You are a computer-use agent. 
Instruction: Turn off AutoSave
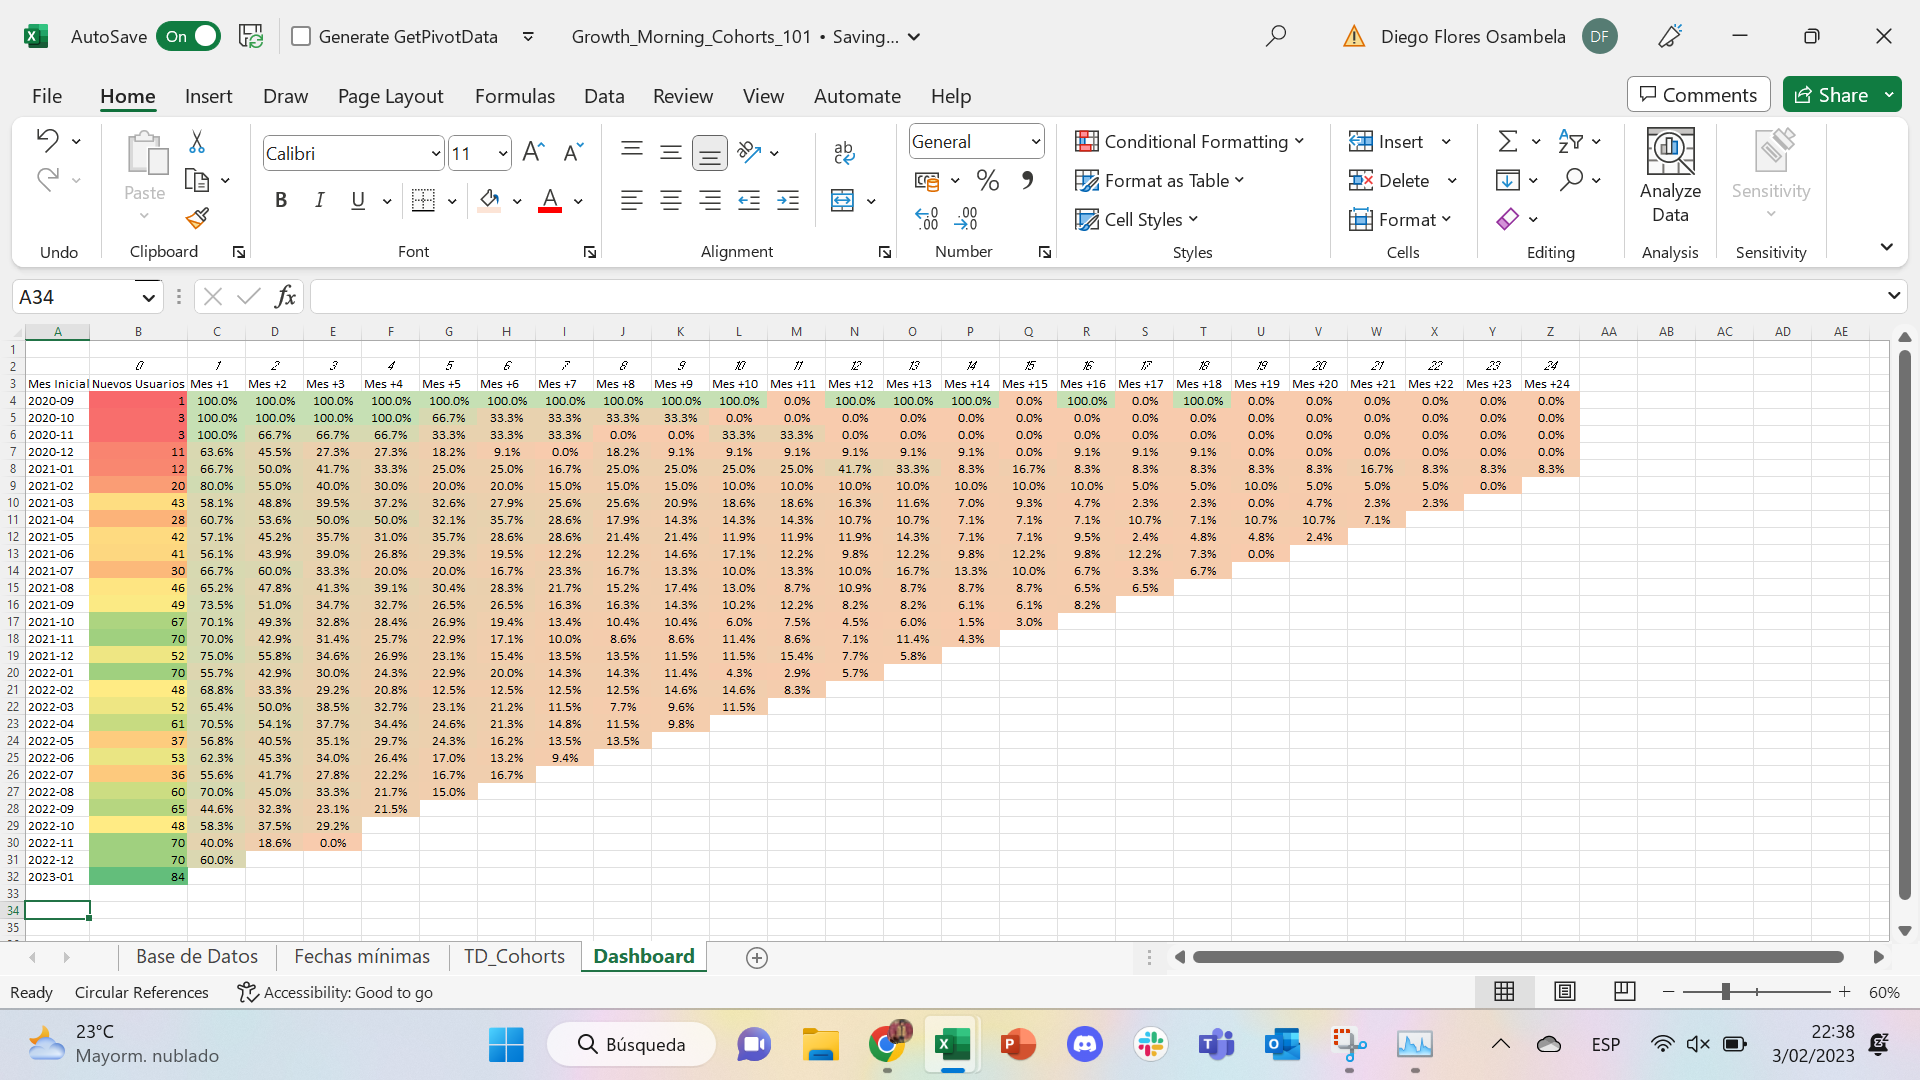[188, 36]
